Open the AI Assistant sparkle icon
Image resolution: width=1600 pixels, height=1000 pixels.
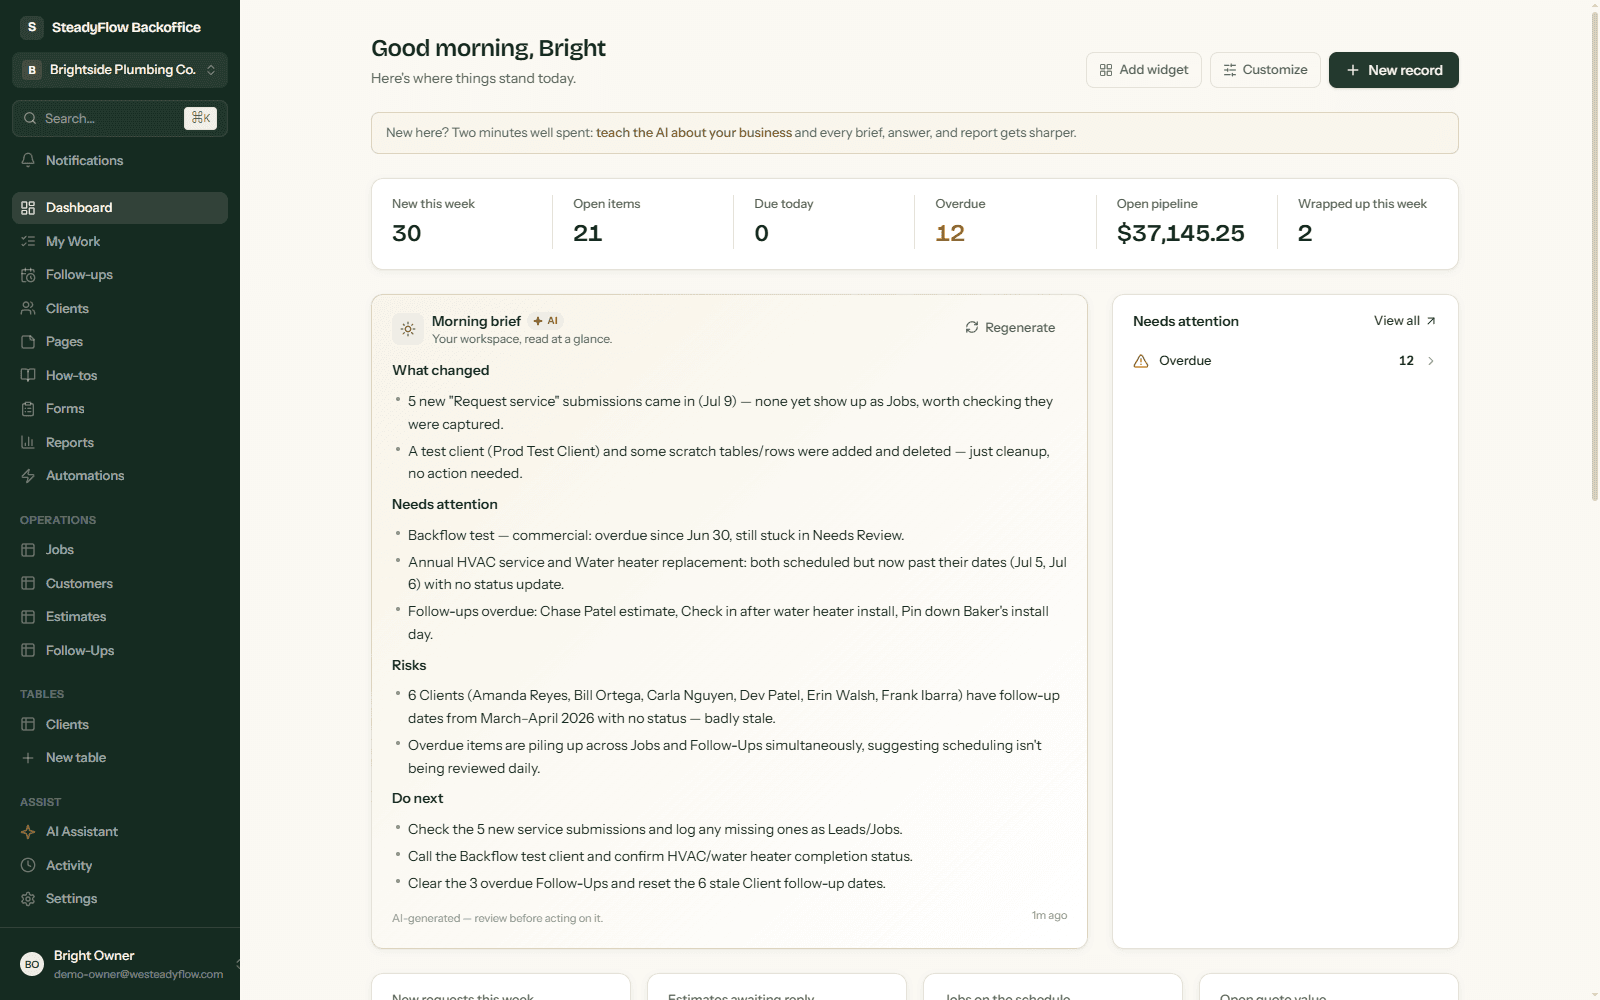click(28, 832)
